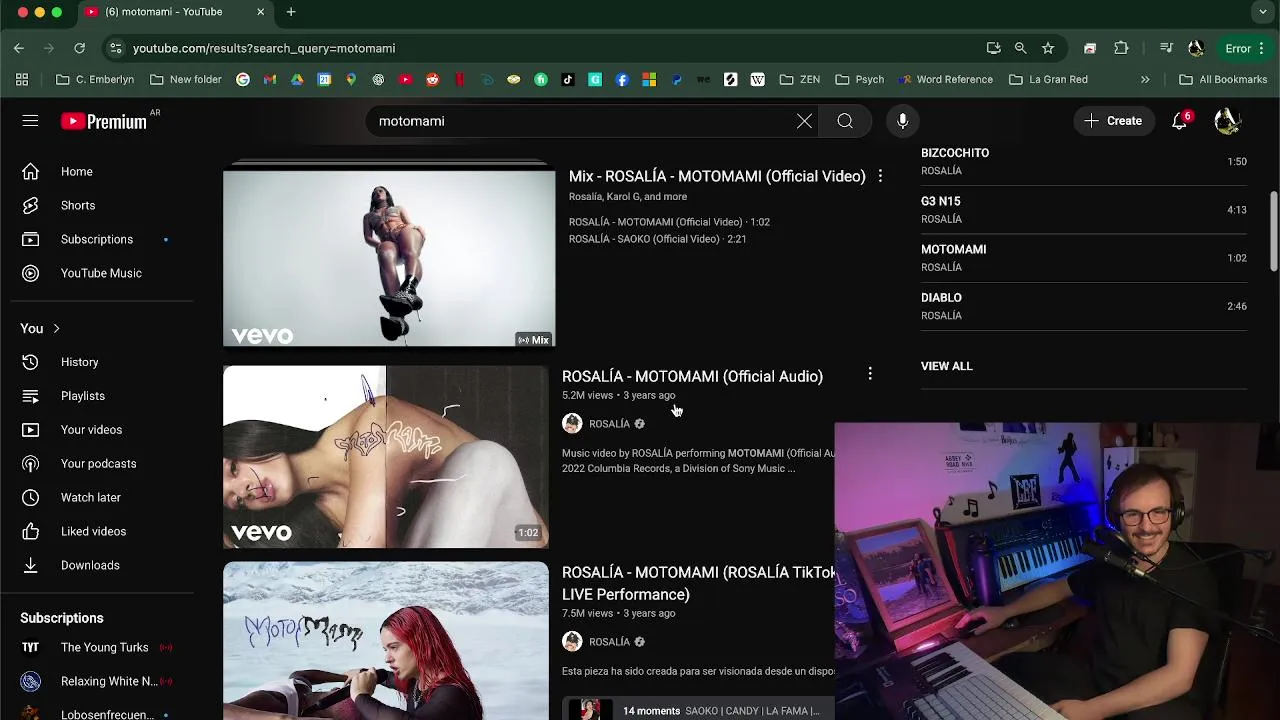1280x720 pixels.
Task: Open more options for Mix ROSALÍA MOTOMAMI
Action: 880,176
